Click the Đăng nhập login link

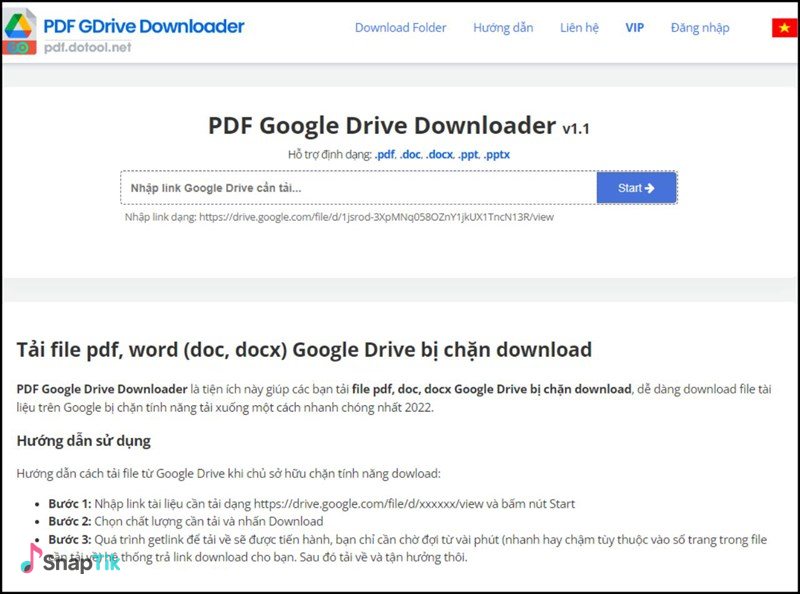[700, 28]
